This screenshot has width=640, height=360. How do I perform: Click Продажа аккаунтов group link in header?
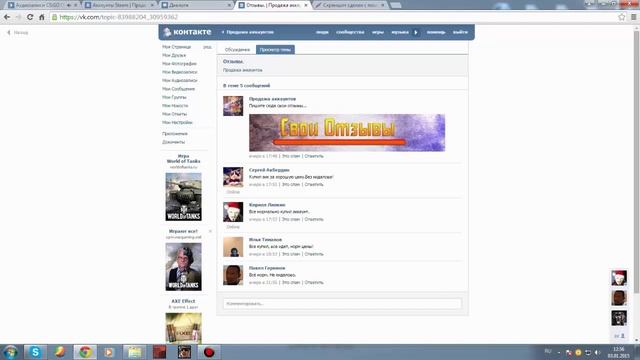click(x=250, y=32)
